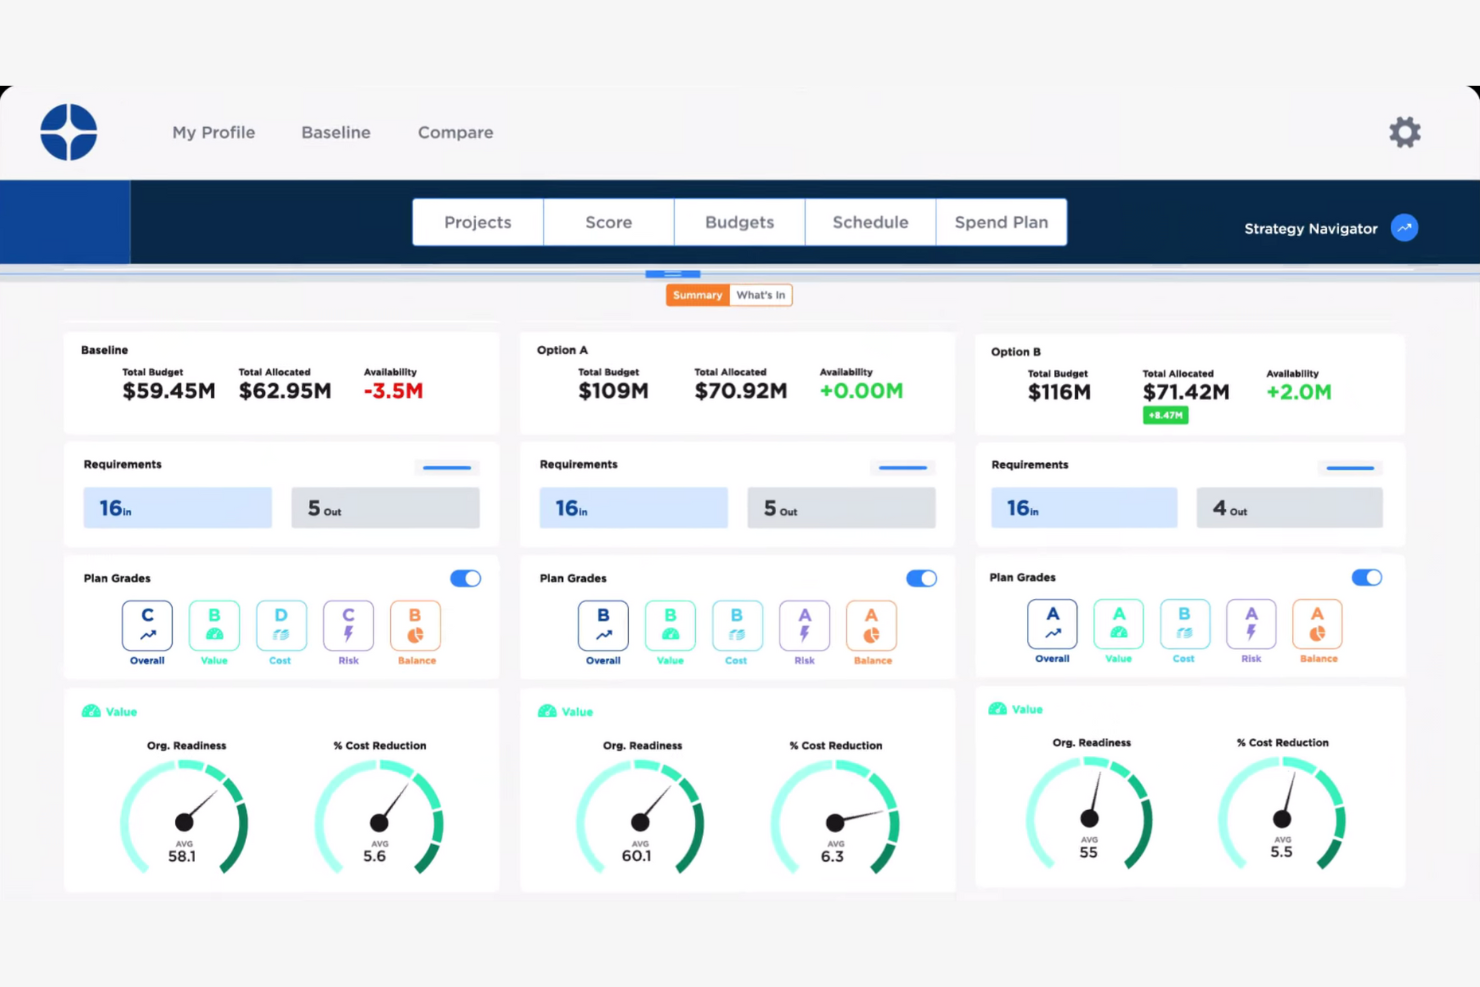1480x987 pixels.
Task: Disable the Plan Grades toggle for Option A
Action: (921, 578)
